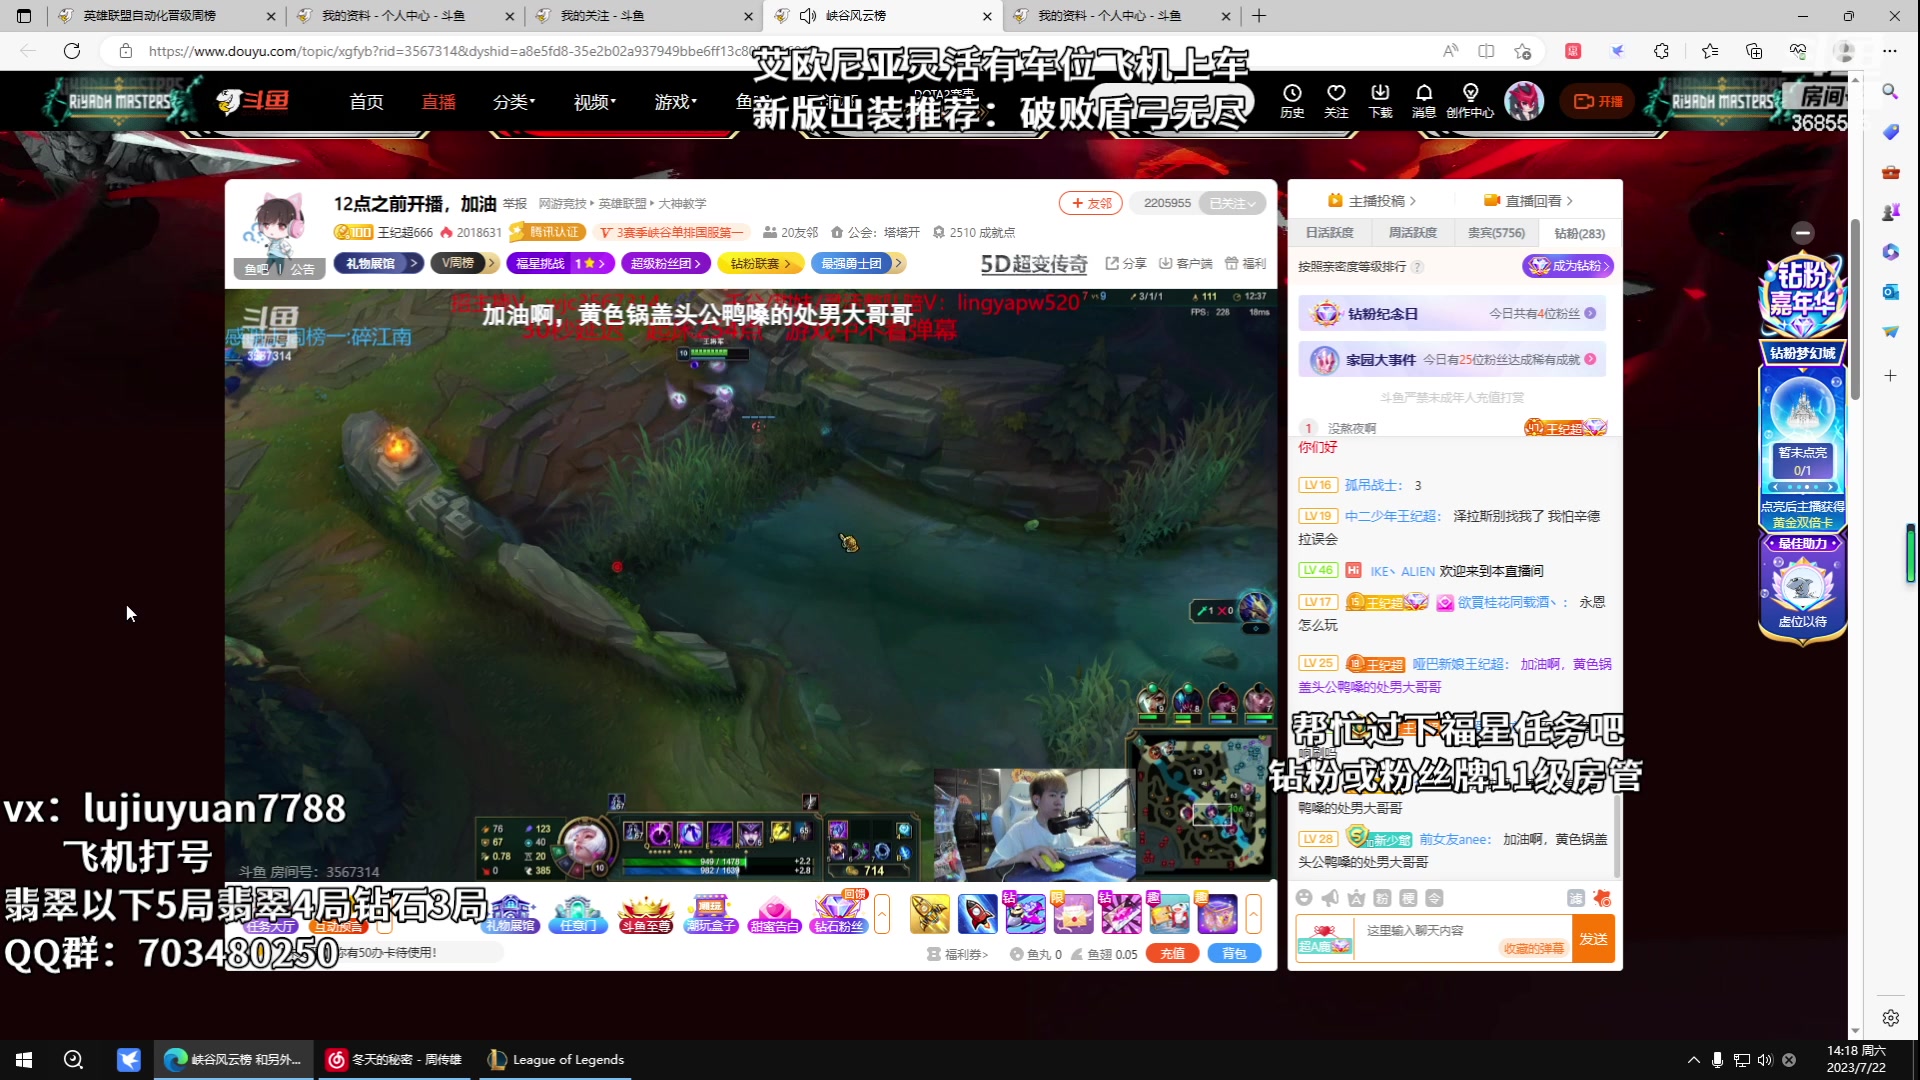Click browser refresh icon
1920x1080 pixels.
point(72,51)
